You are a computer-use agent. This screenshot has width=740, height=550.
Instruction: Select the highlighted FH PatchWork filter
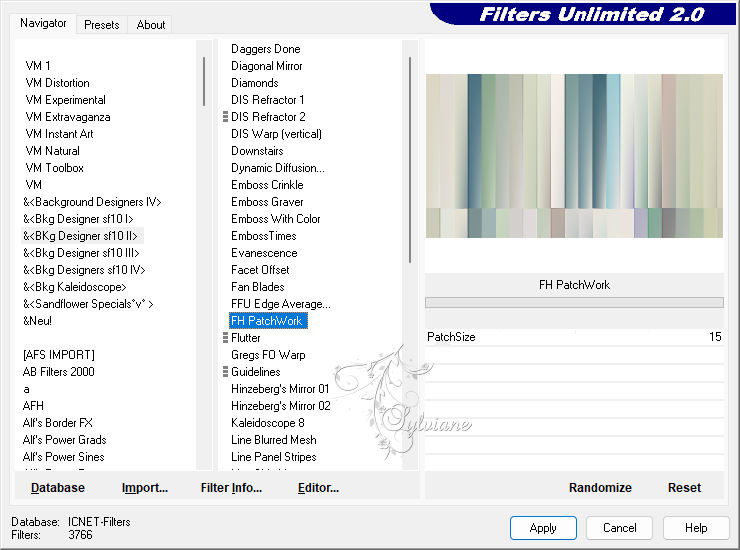tap(268, 321)
